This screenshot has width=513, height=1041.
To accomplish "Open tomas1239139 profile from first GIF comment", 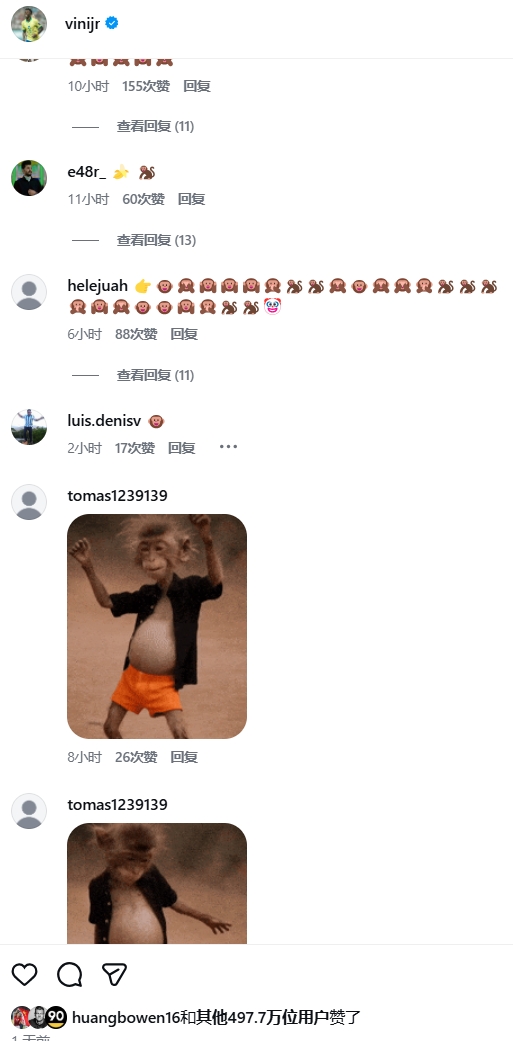I will coord(117,496).
